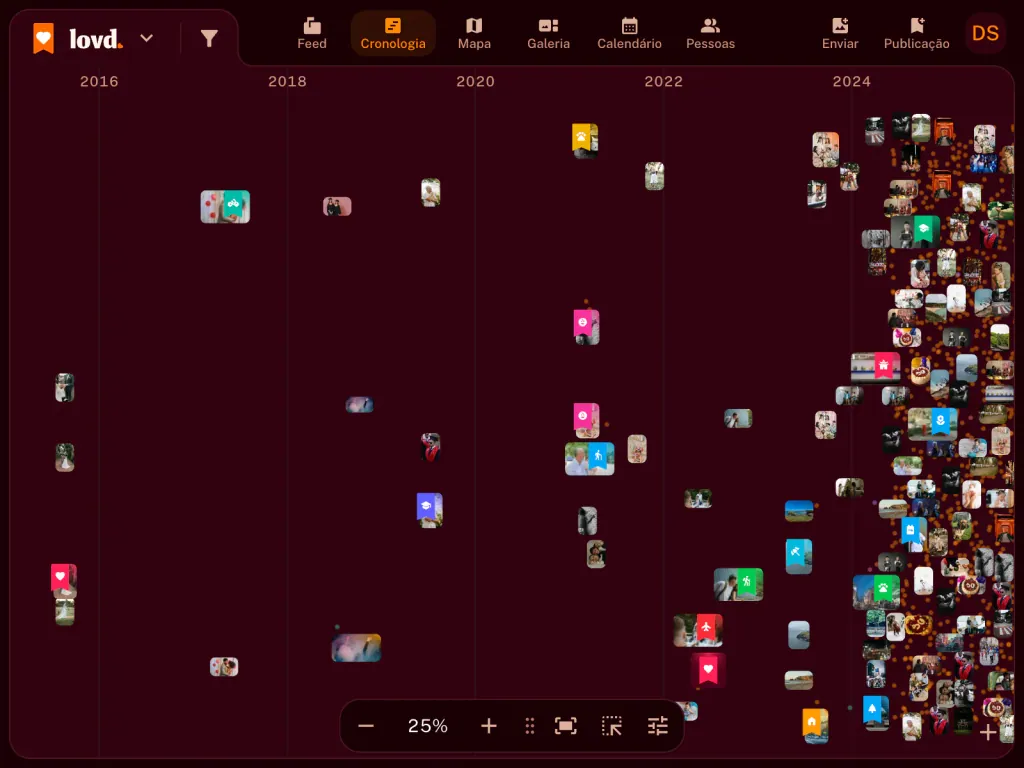Open the memory with the purple graduation badge
The width and height of the screenshot is (1024, 768).
point(430,510)
